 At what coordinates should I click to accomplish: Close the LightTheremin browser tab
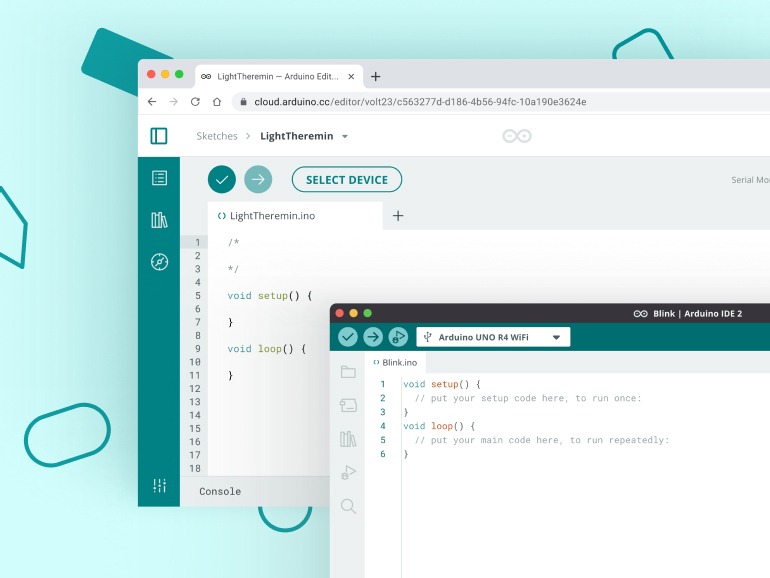(x=351, y=77)
